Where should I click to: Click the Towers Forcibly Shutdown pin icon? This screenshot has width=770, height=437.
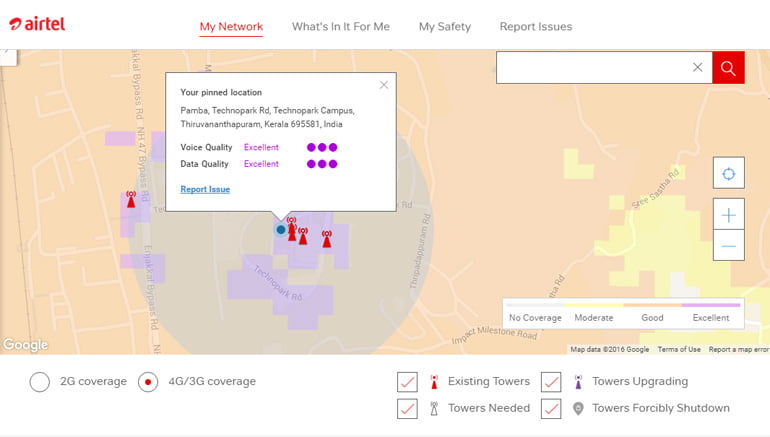(578, 409)
